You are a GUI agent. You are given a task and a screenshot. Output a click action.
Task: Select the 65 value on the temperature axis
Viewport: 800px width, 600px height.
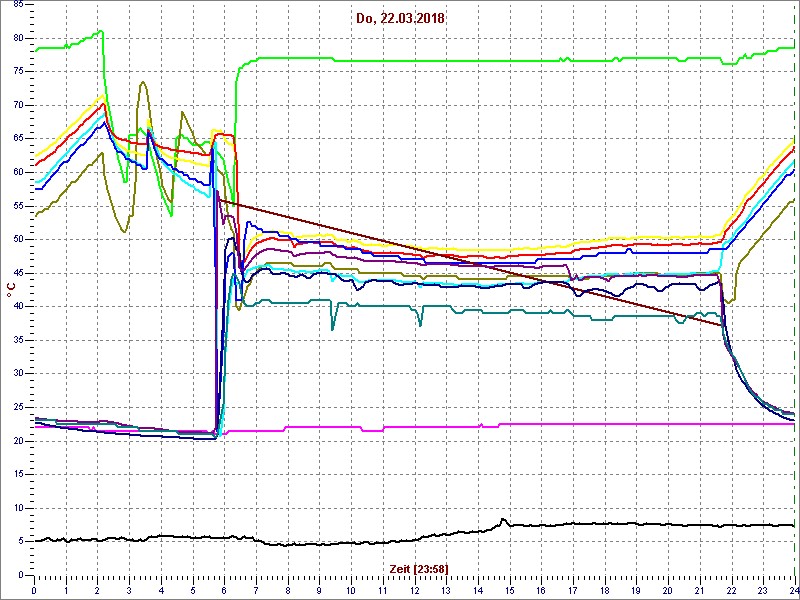click(x=17, y=139)
